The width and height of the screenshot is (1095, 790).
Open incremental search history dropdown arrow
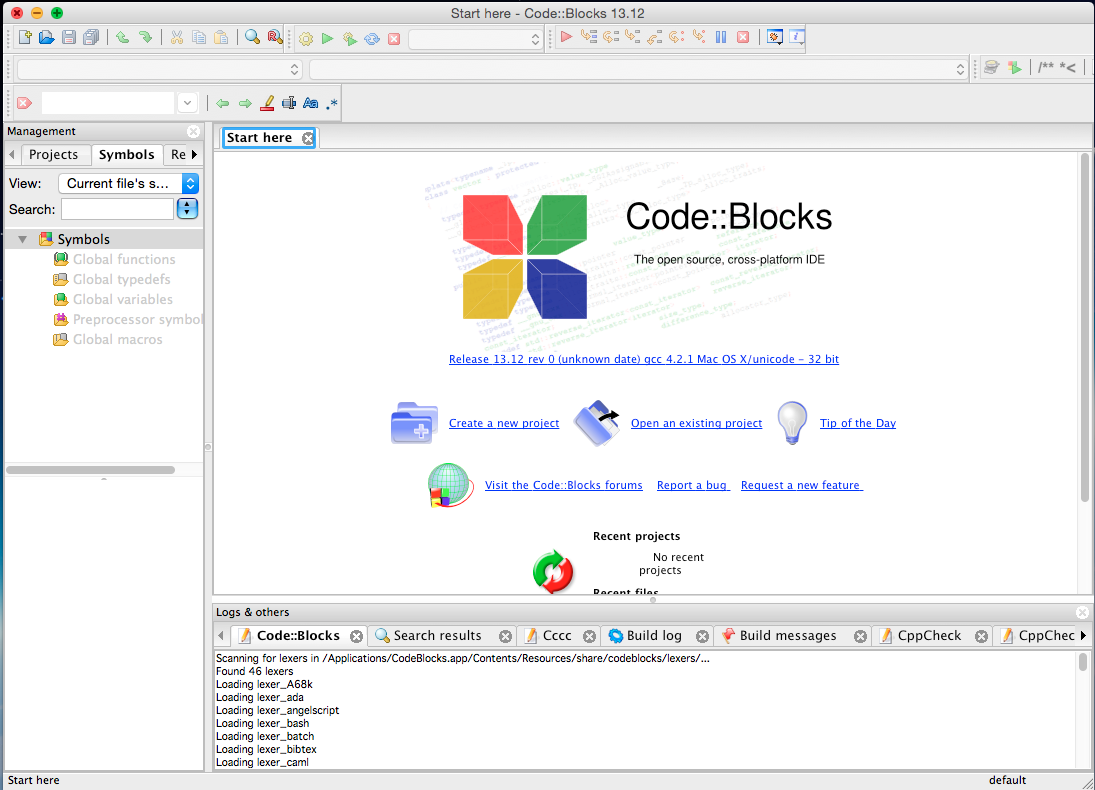187,103
